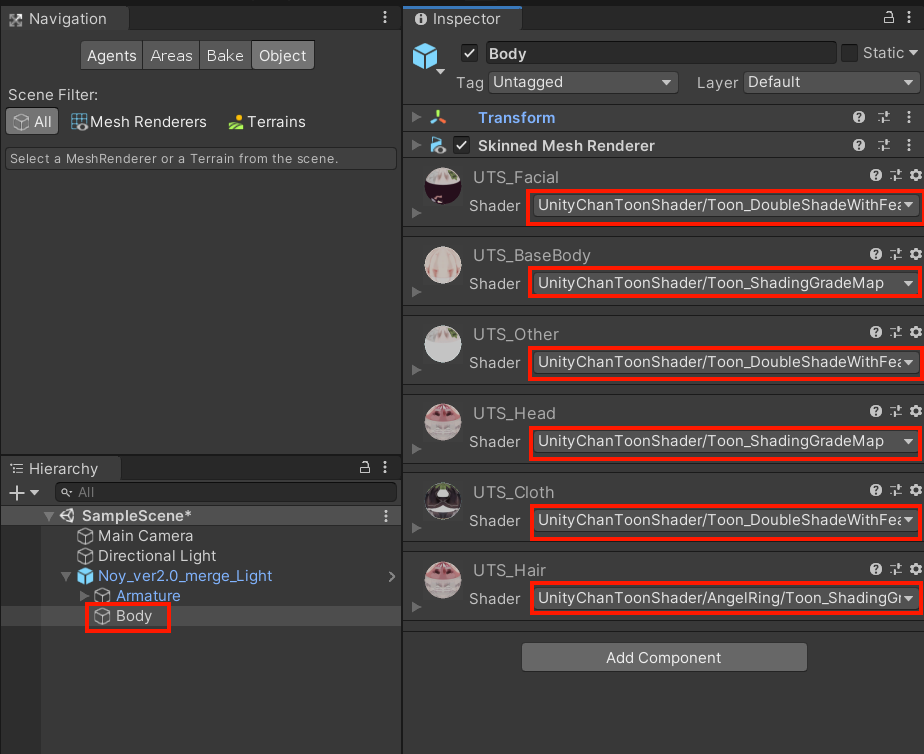
Task: Select the All scene filter
Action: coord(32,121)
